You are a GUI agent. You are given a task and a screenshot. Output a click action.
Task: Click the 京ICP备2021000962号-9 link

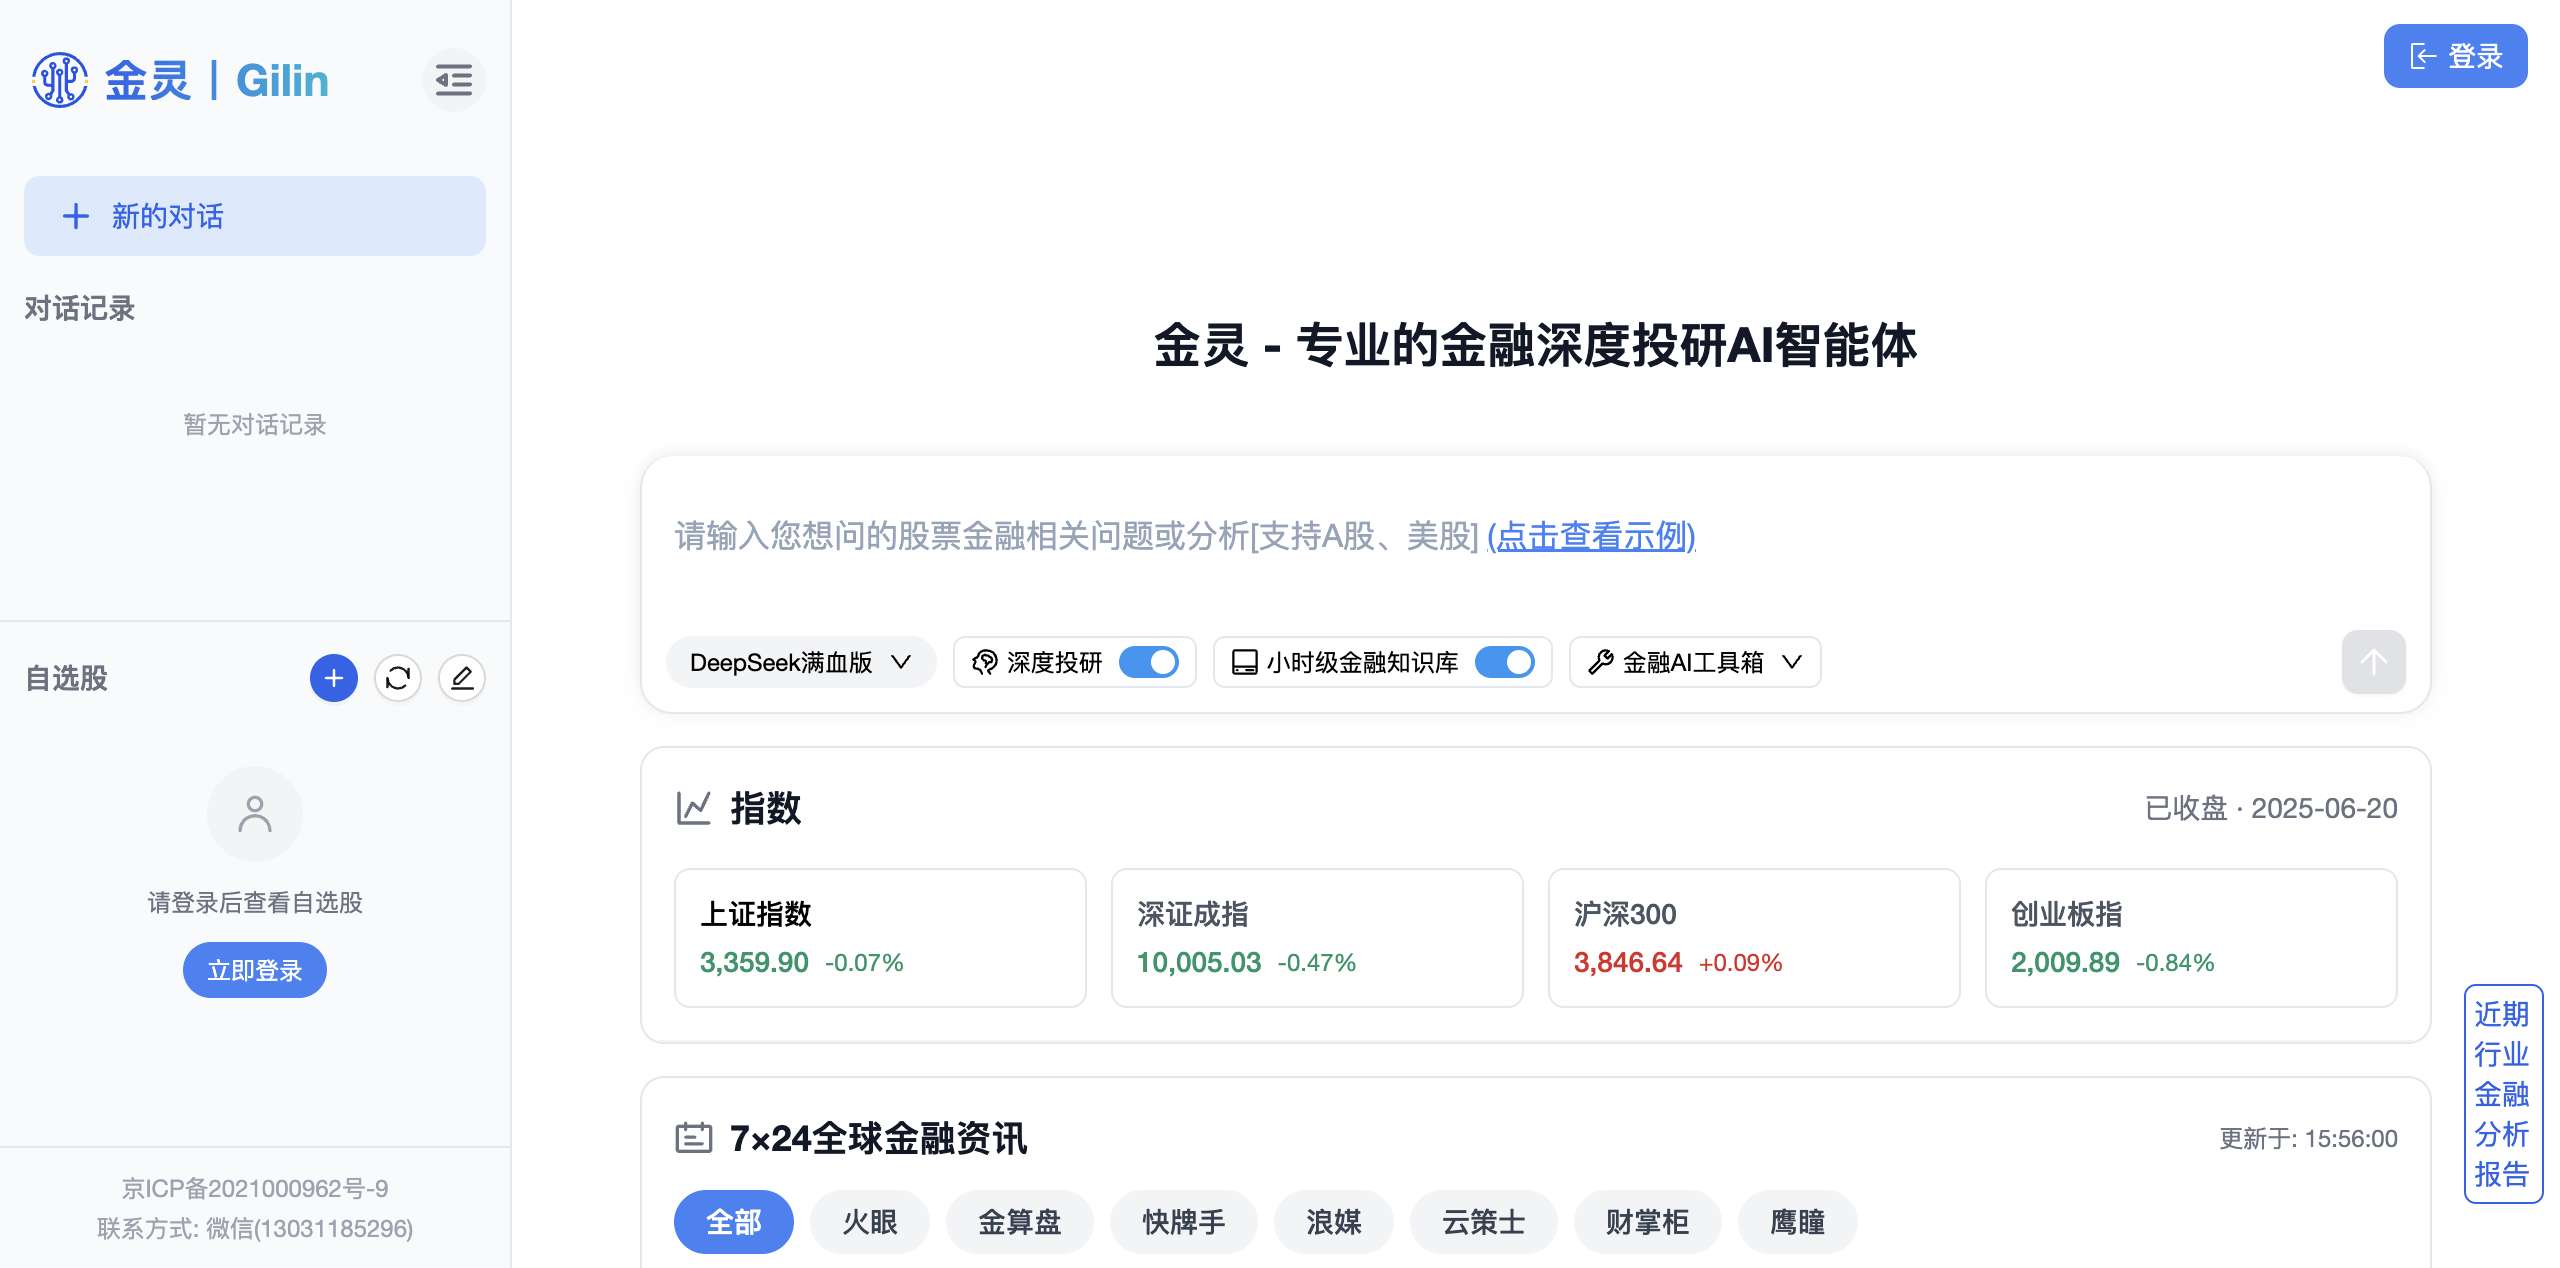(255, 1188)
